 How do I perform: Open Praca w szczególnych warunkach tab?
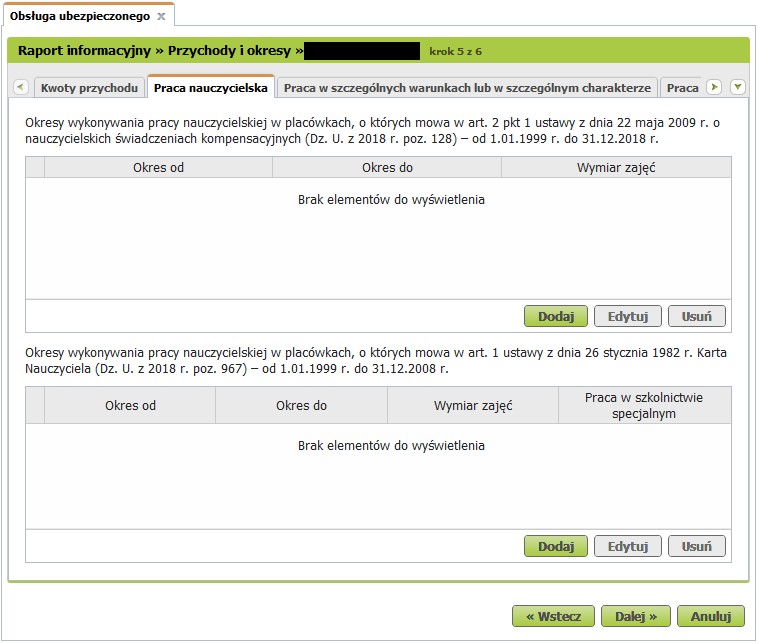click(467, 88)
